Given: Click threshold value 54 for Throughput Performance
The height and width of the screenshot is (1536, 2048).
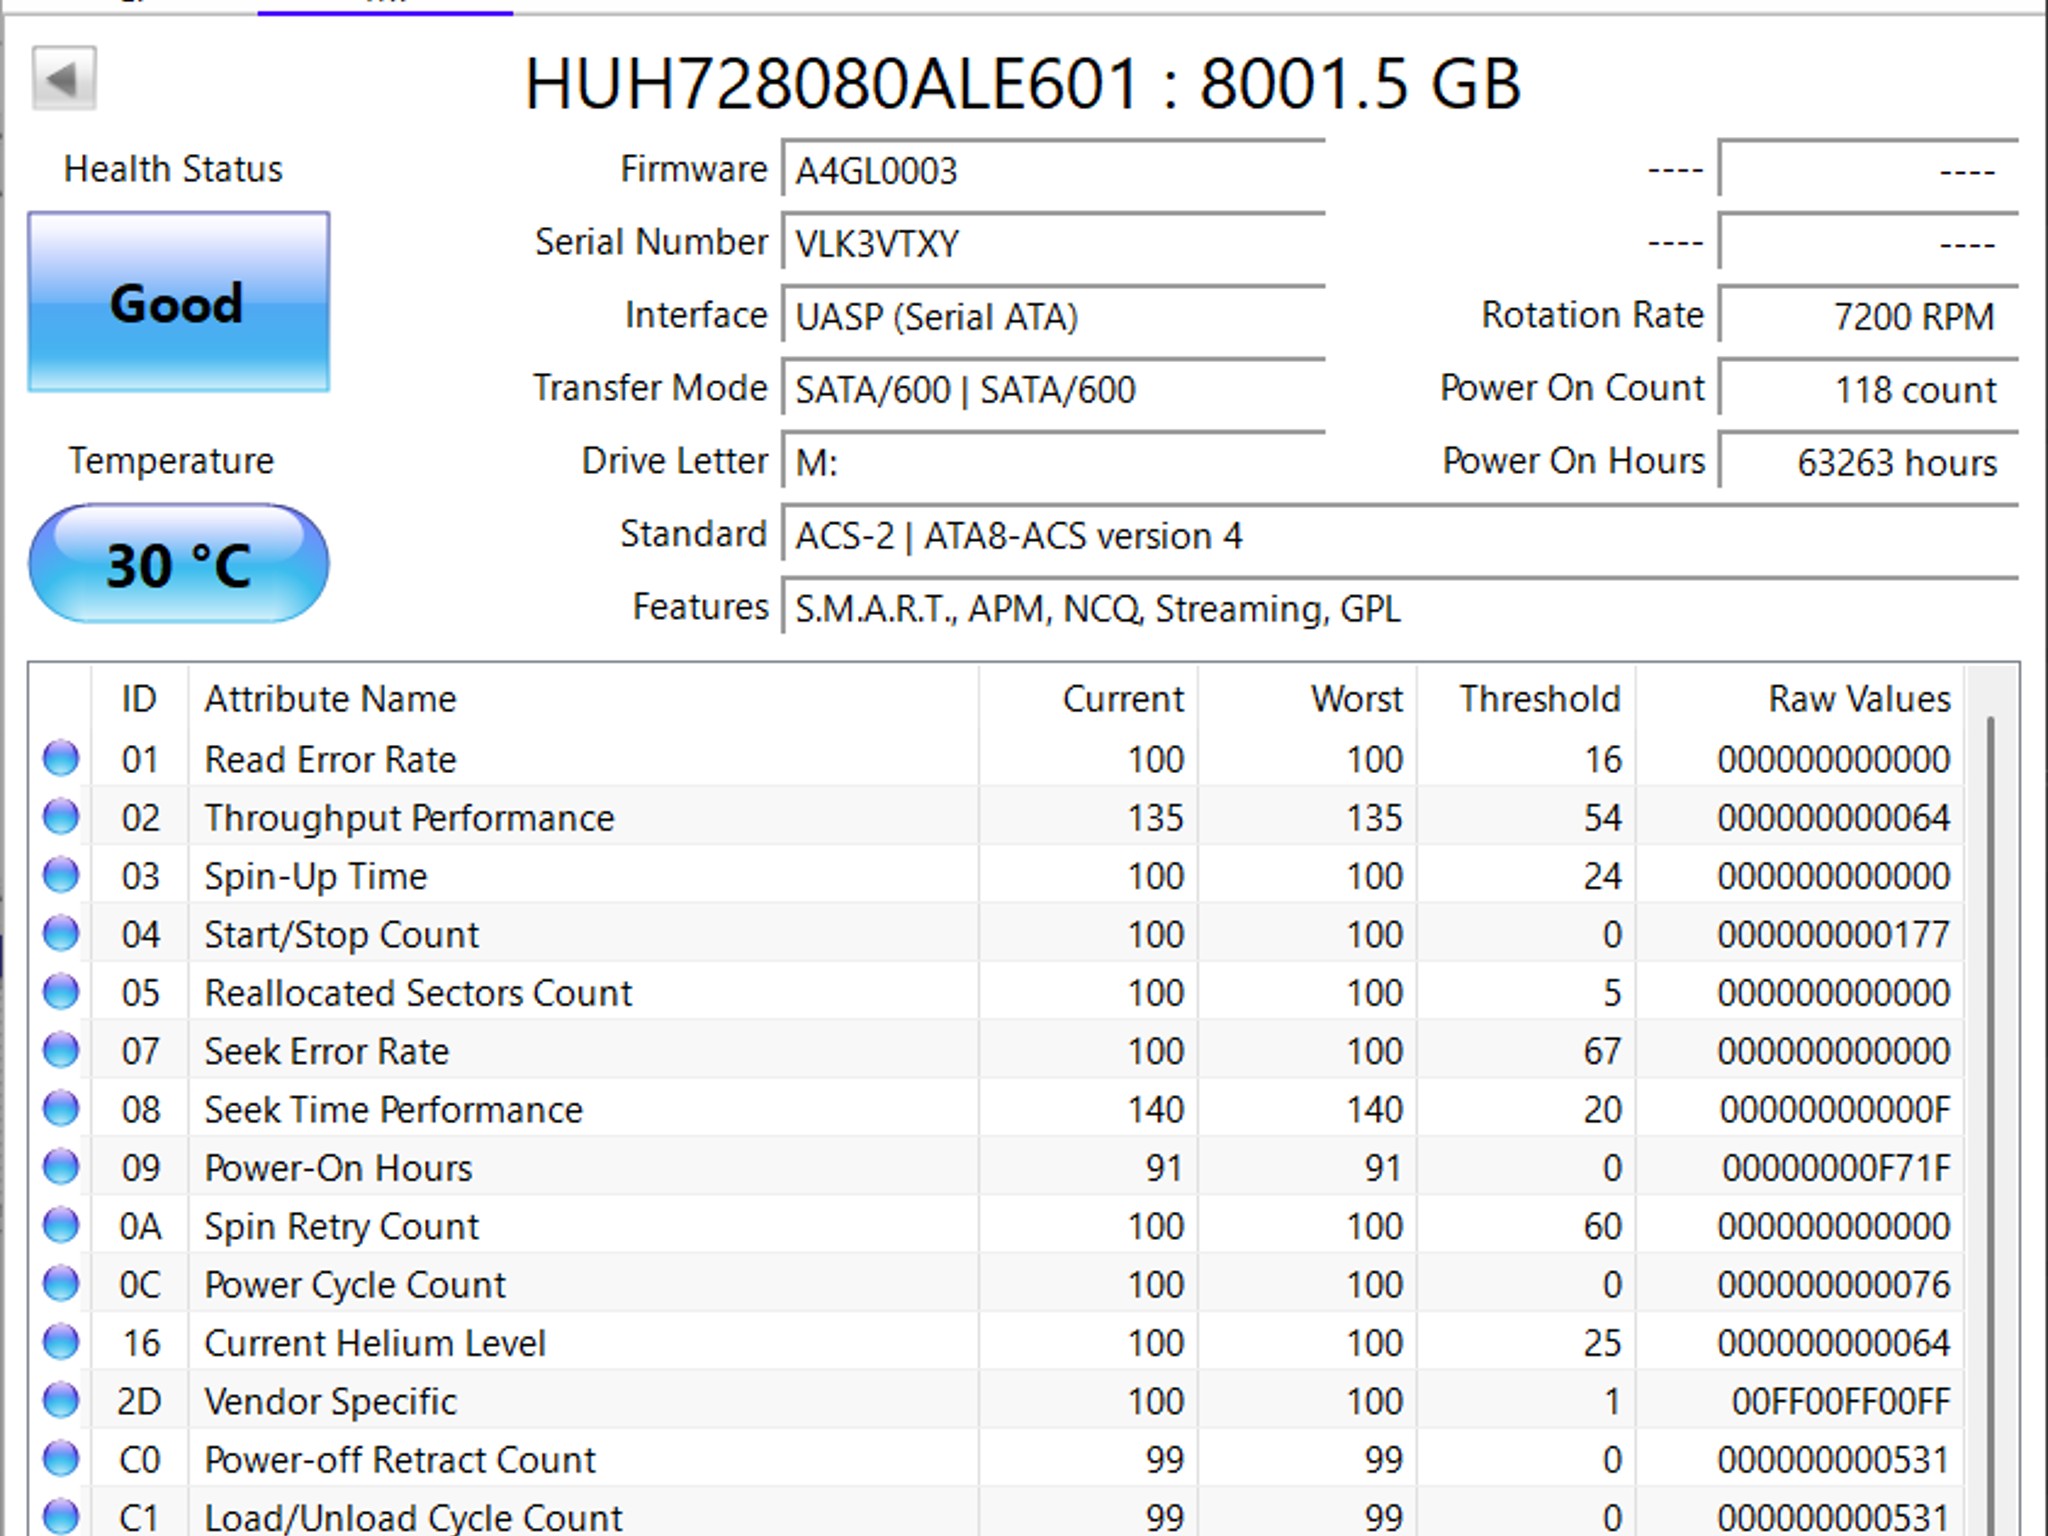Looking at the screenshot, I should click(x=1602, y=818).
